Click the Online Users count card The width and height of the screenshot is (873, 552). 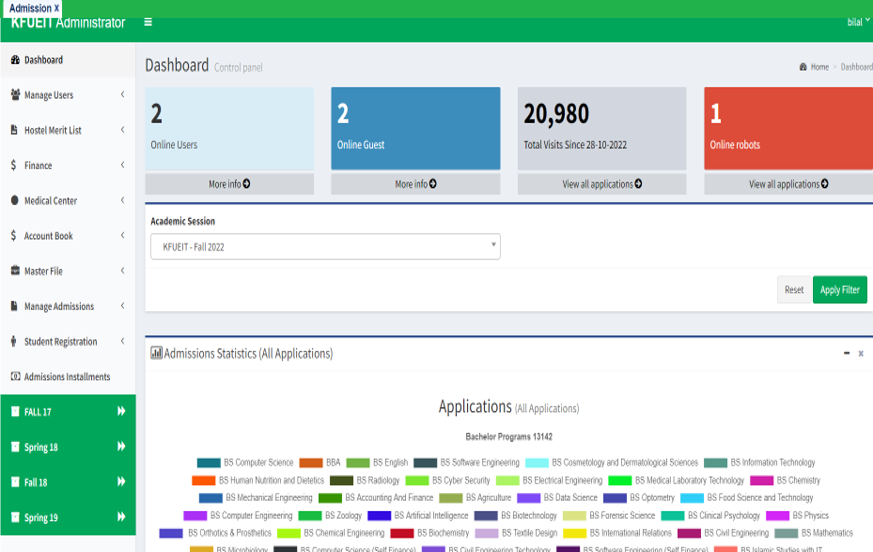[x=229, y=128]
